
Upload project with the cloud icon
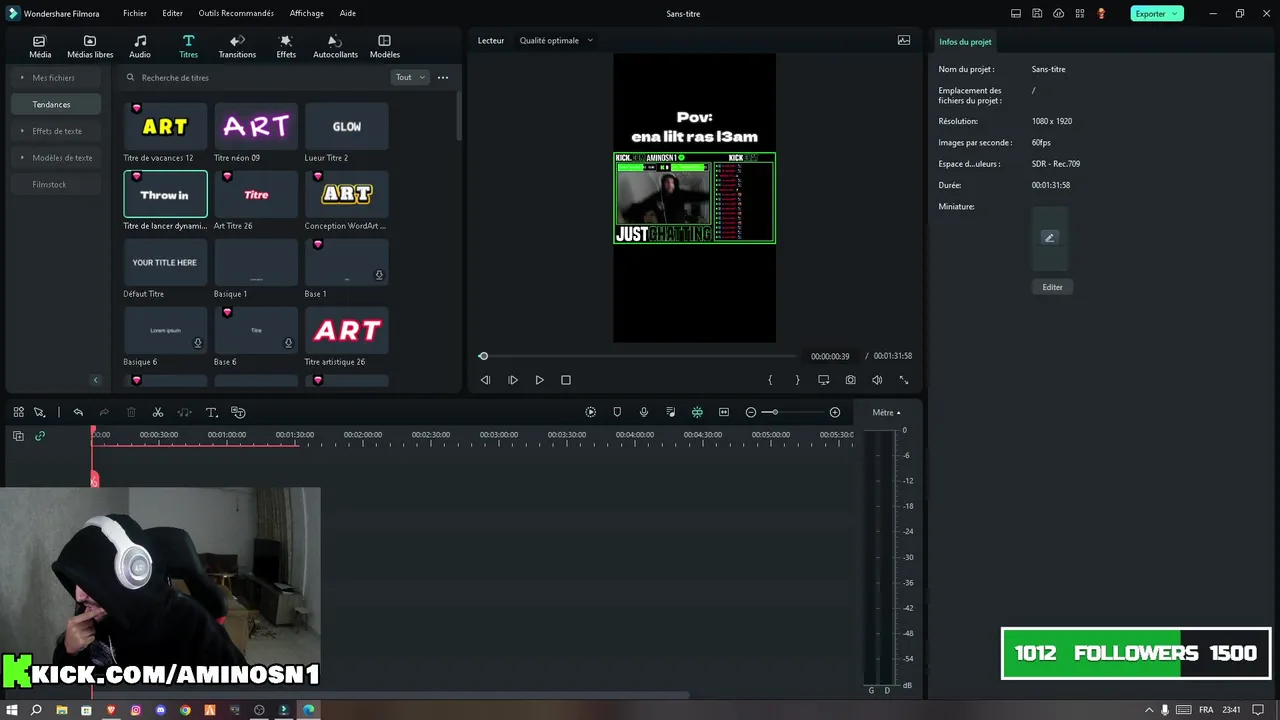1058,13
